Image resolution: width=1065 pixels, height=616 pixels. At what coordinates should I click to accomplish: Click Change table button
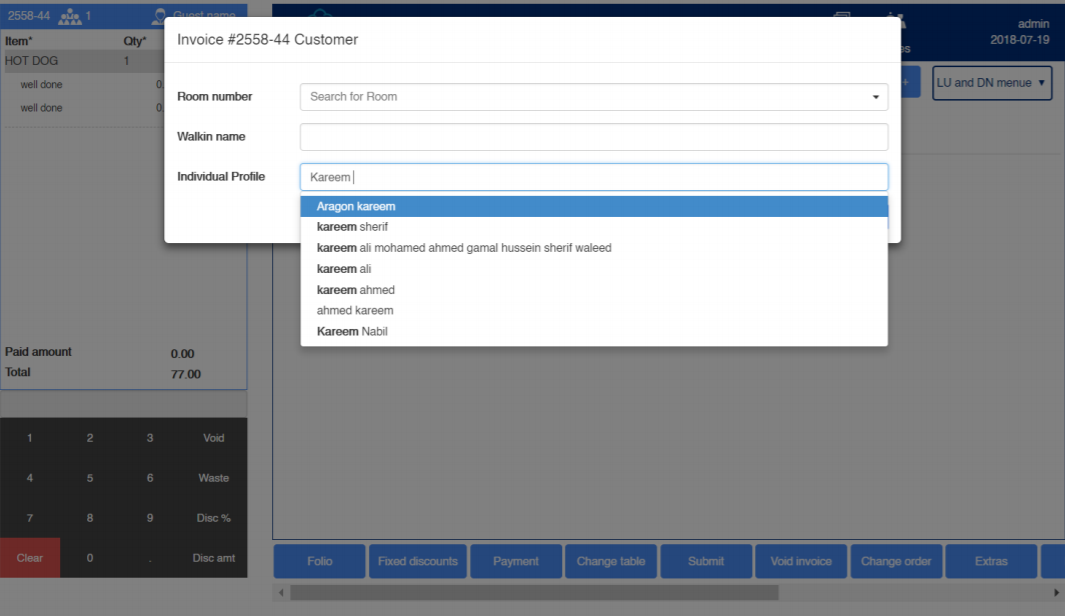pos(611,561)
